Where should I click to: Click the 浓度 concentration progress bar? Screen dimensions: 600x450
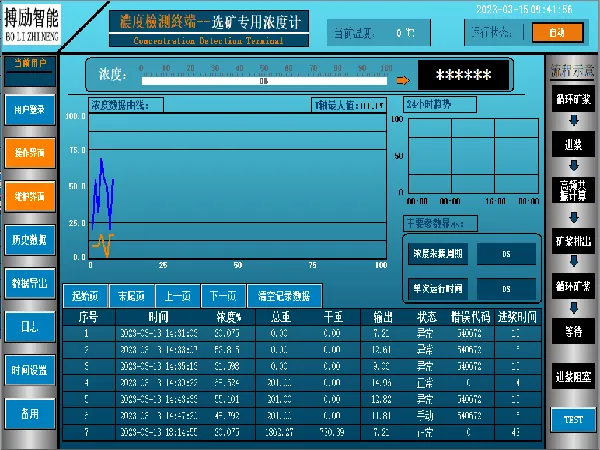[266, 75]
